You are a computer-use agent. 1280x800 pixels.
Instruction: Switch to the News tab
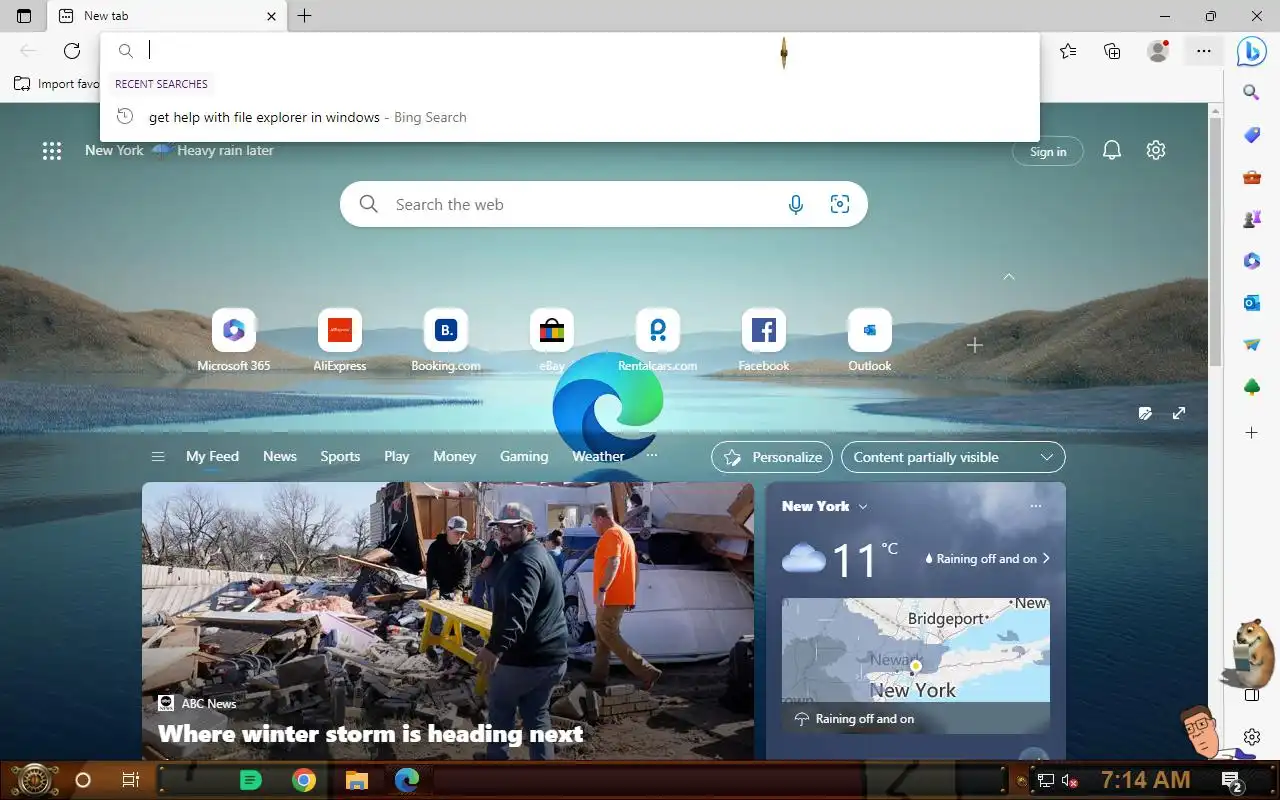coord(280,456)
